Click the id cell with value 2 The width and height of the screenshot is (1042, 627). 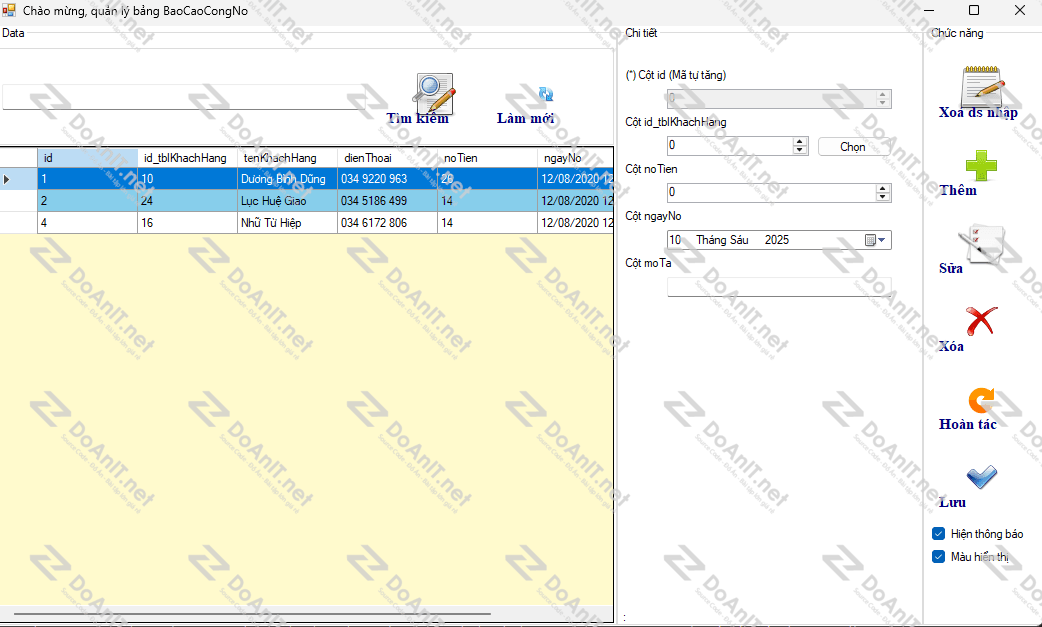(87, 201)
